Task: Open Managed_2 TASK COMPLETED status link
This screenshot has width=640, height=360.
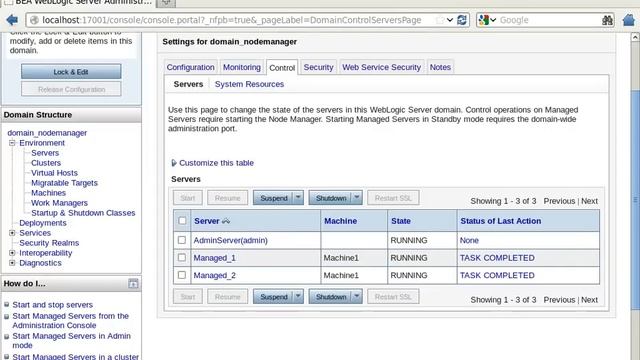Action: tap(497, 275)
